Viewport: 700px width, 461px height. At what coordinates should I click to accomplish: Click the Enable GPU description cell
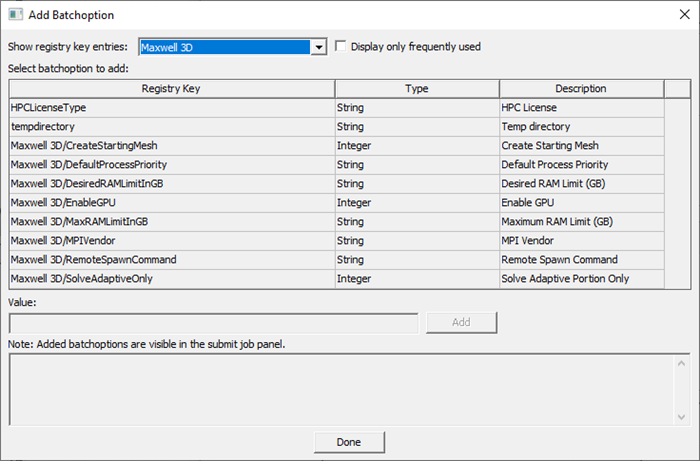click(x=582, y=203)
